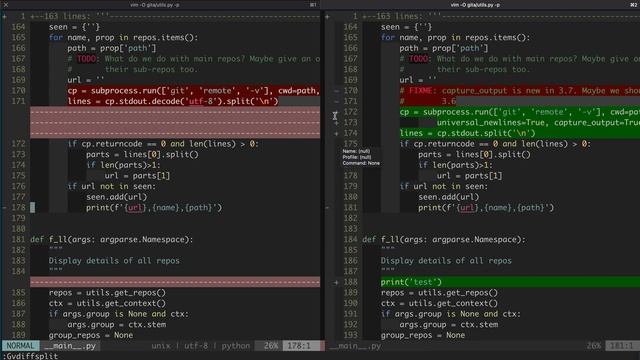Expand the folded 163 lines in right pane
Image resolution: width=640 pixels, height=360 pixels.
[501, 16]
